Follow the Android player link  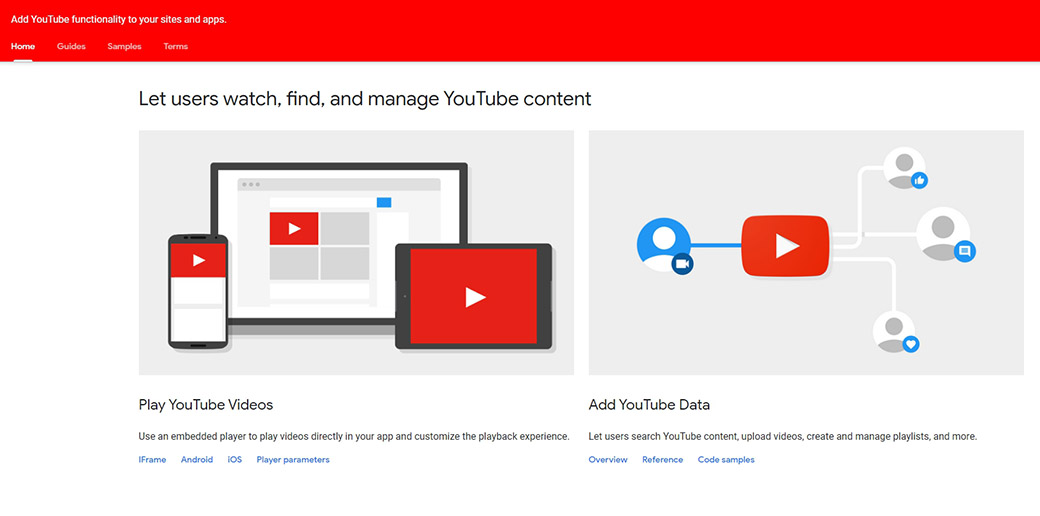click(x=197, y=460)
